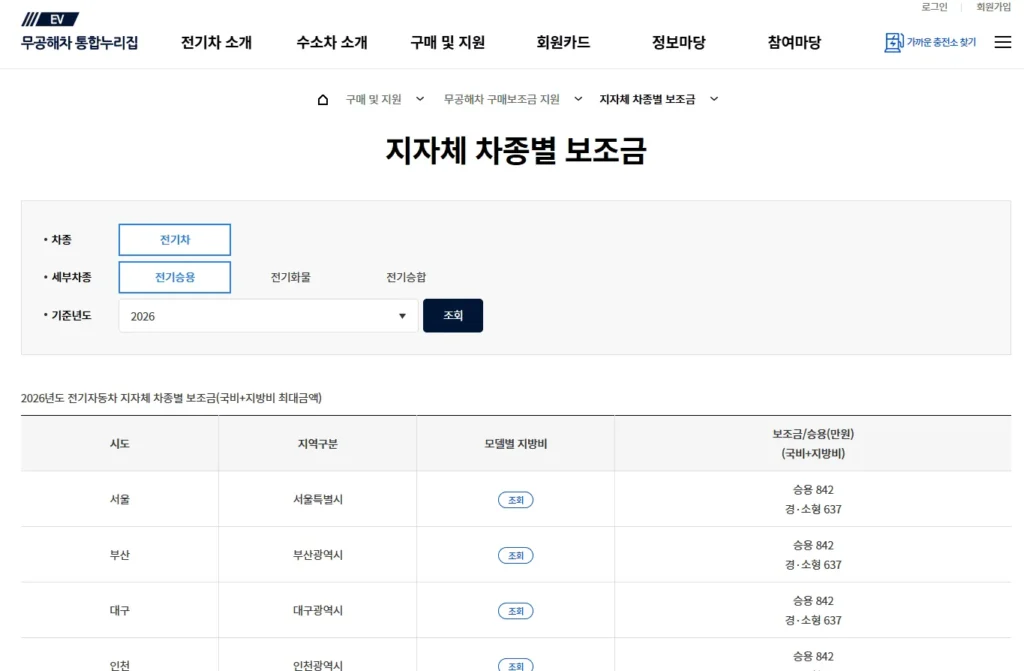The width and height of the screenshot is (1024, 671).
Task: Open the 참여마당 menu
Action: click(x=793, y=42)
